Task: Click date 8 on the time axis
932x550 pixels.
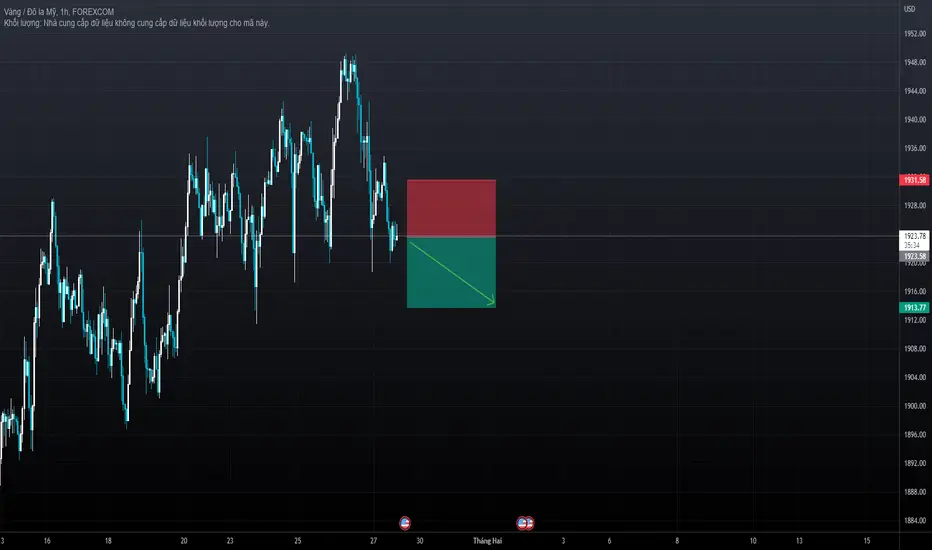Action: (677, 540)
